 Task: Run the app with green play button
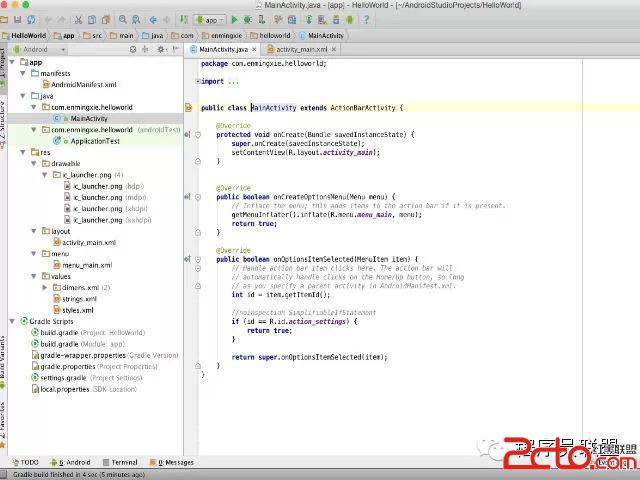coord(235,19)
